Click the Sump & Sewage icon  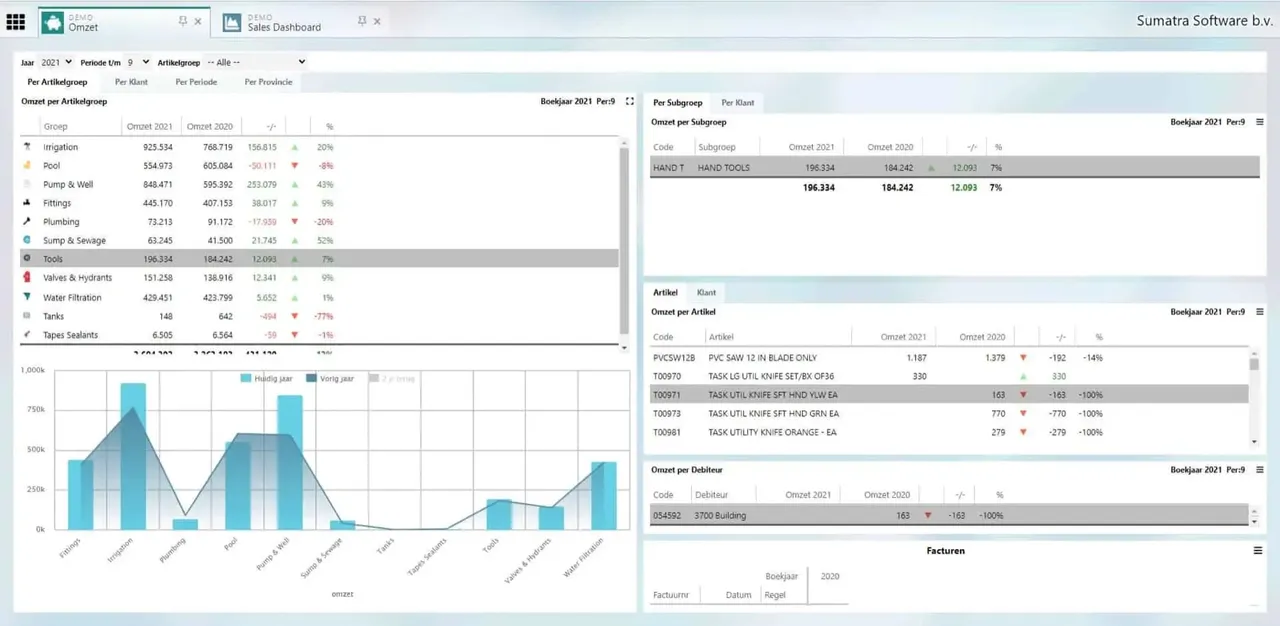pyautogui.click(x=27, y=240)
